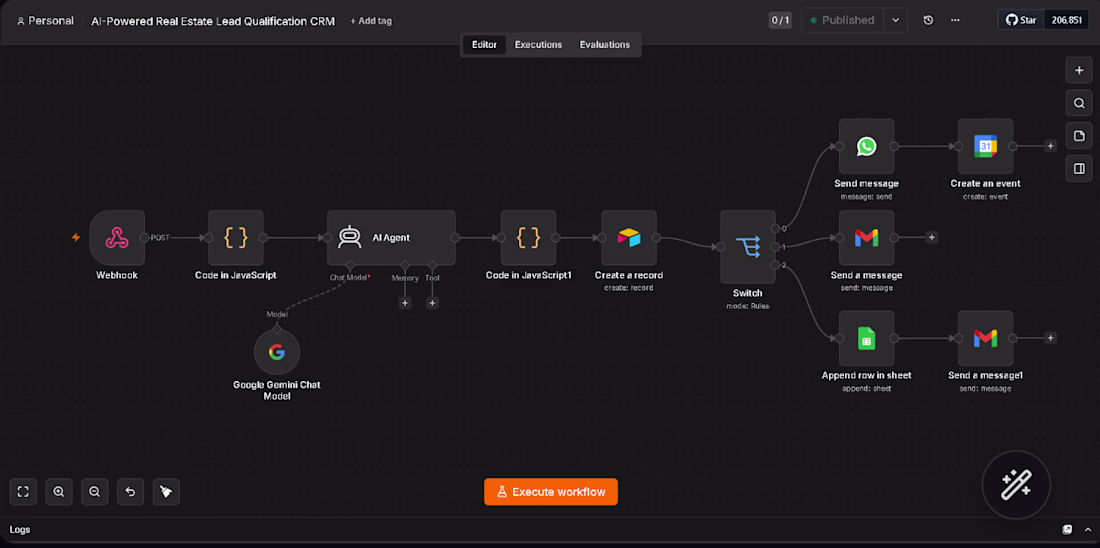
Task: Switch to the Editor tab
Action: (484, 44)
